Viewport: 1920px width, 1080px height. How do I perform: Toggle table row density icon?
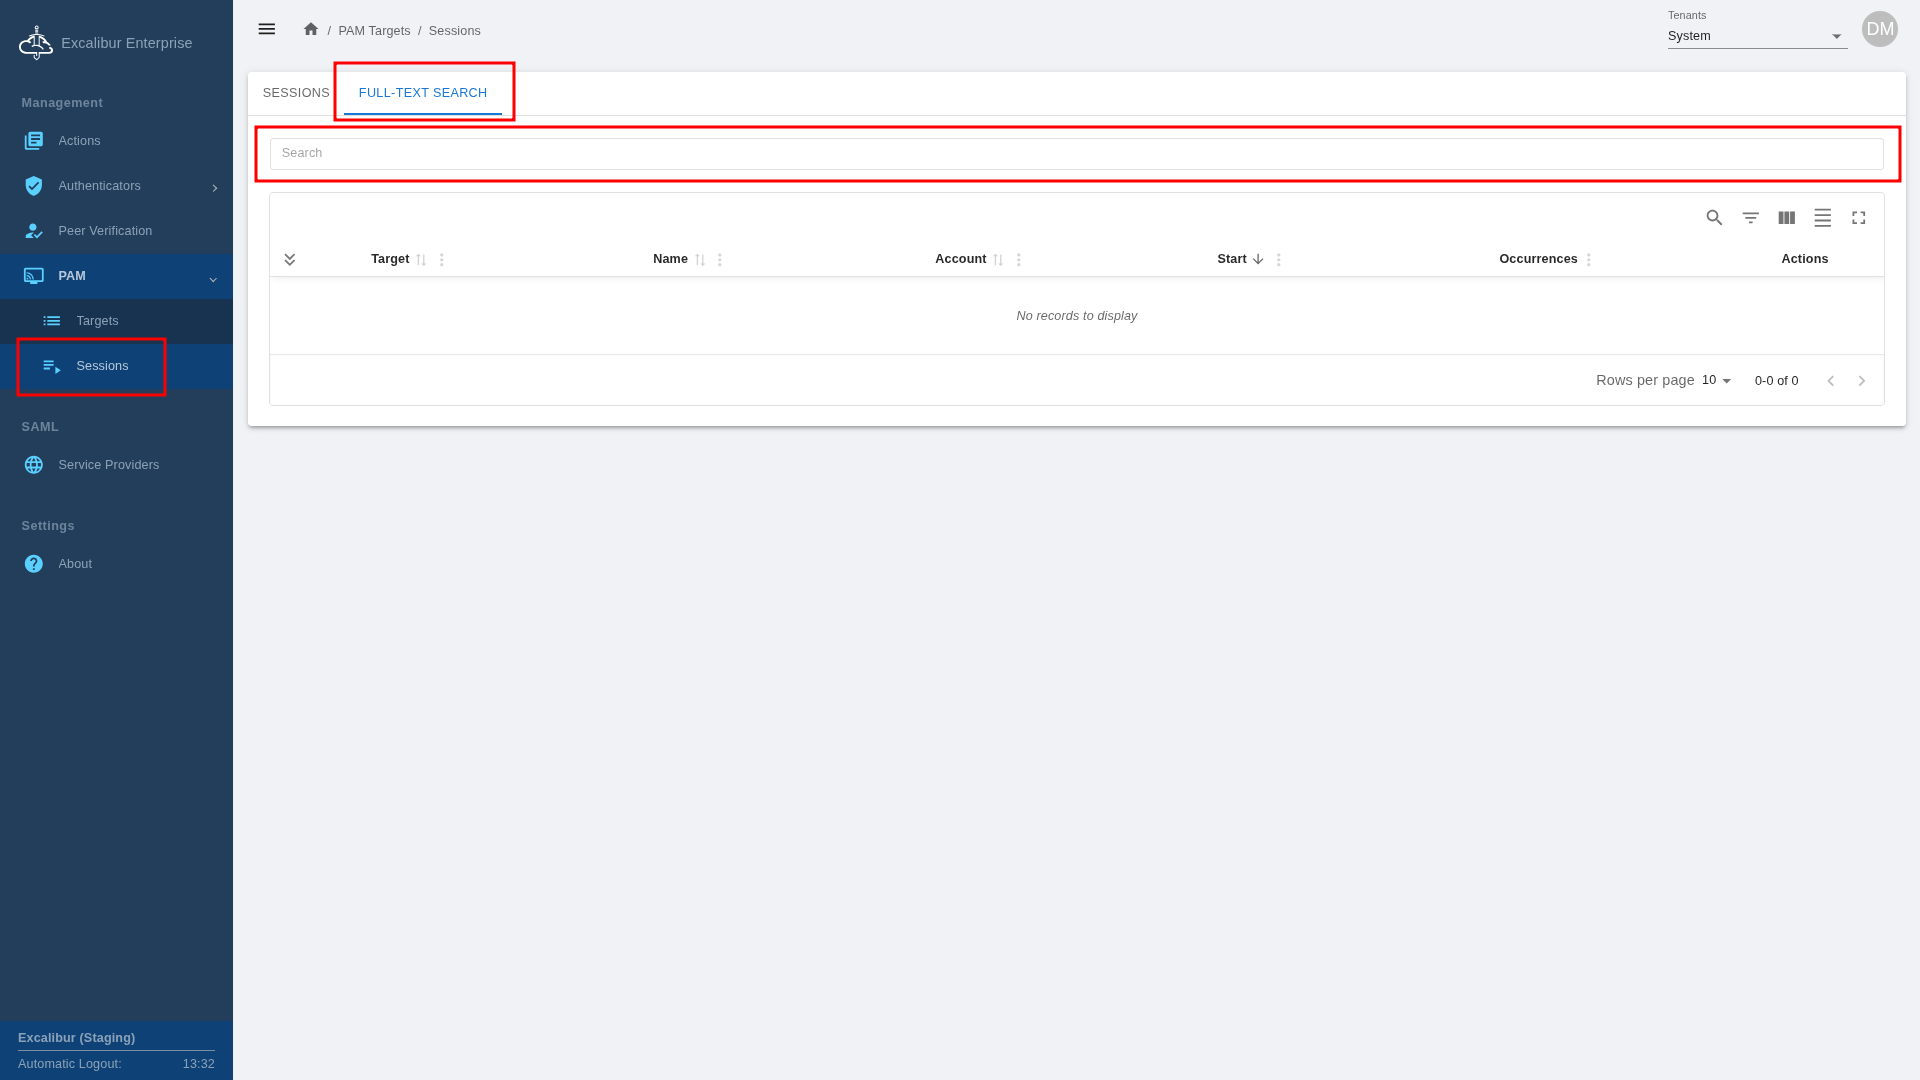click(x=1822, y=218)
